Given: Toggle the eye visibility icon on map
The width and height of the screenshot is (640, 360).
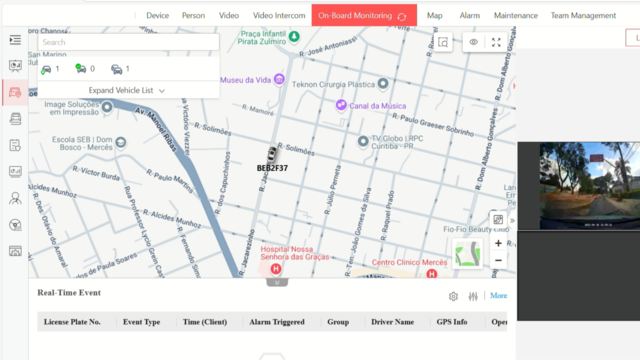Looking at the screenshot, I should pyautogui.click(x=473, y=42).
